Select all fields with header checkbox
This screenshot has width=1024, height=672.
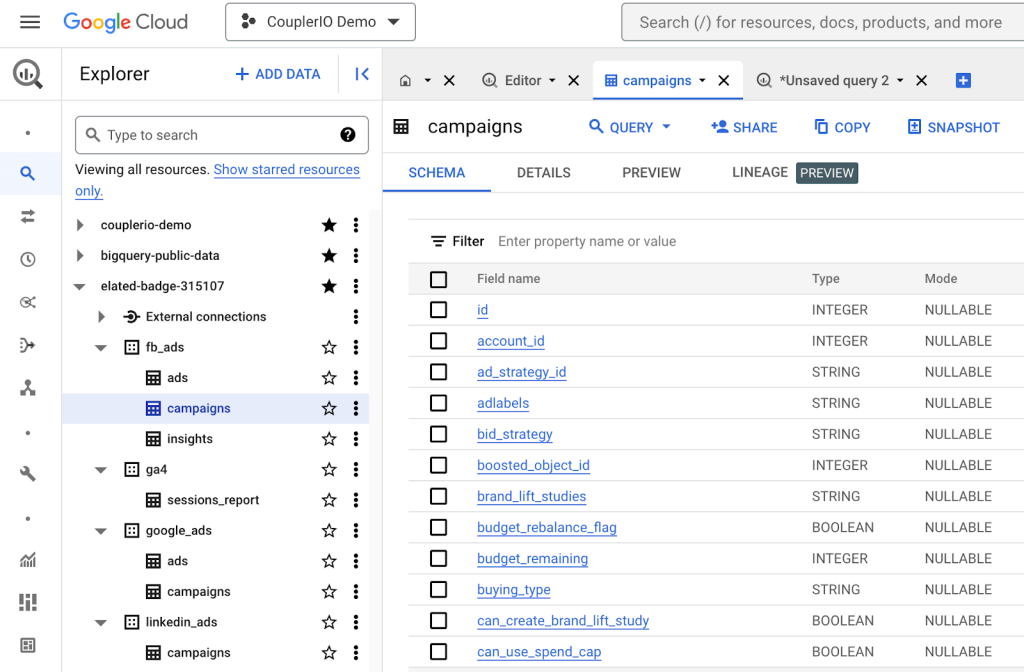(x=439, y=280)
